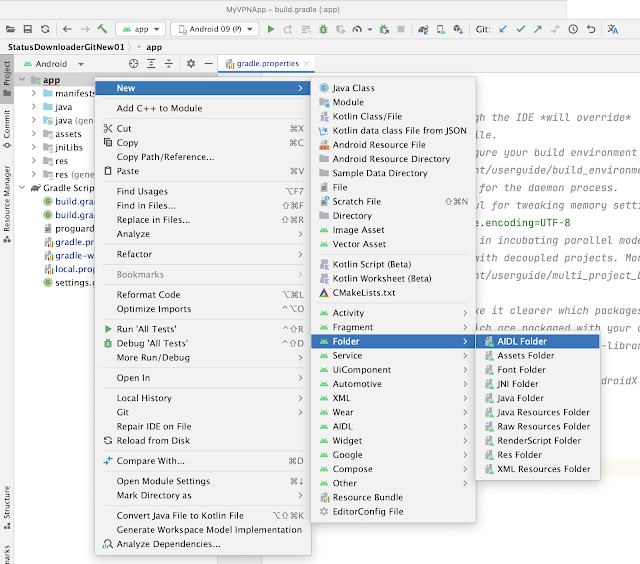Select the New context menu item

tap(203, 88)
